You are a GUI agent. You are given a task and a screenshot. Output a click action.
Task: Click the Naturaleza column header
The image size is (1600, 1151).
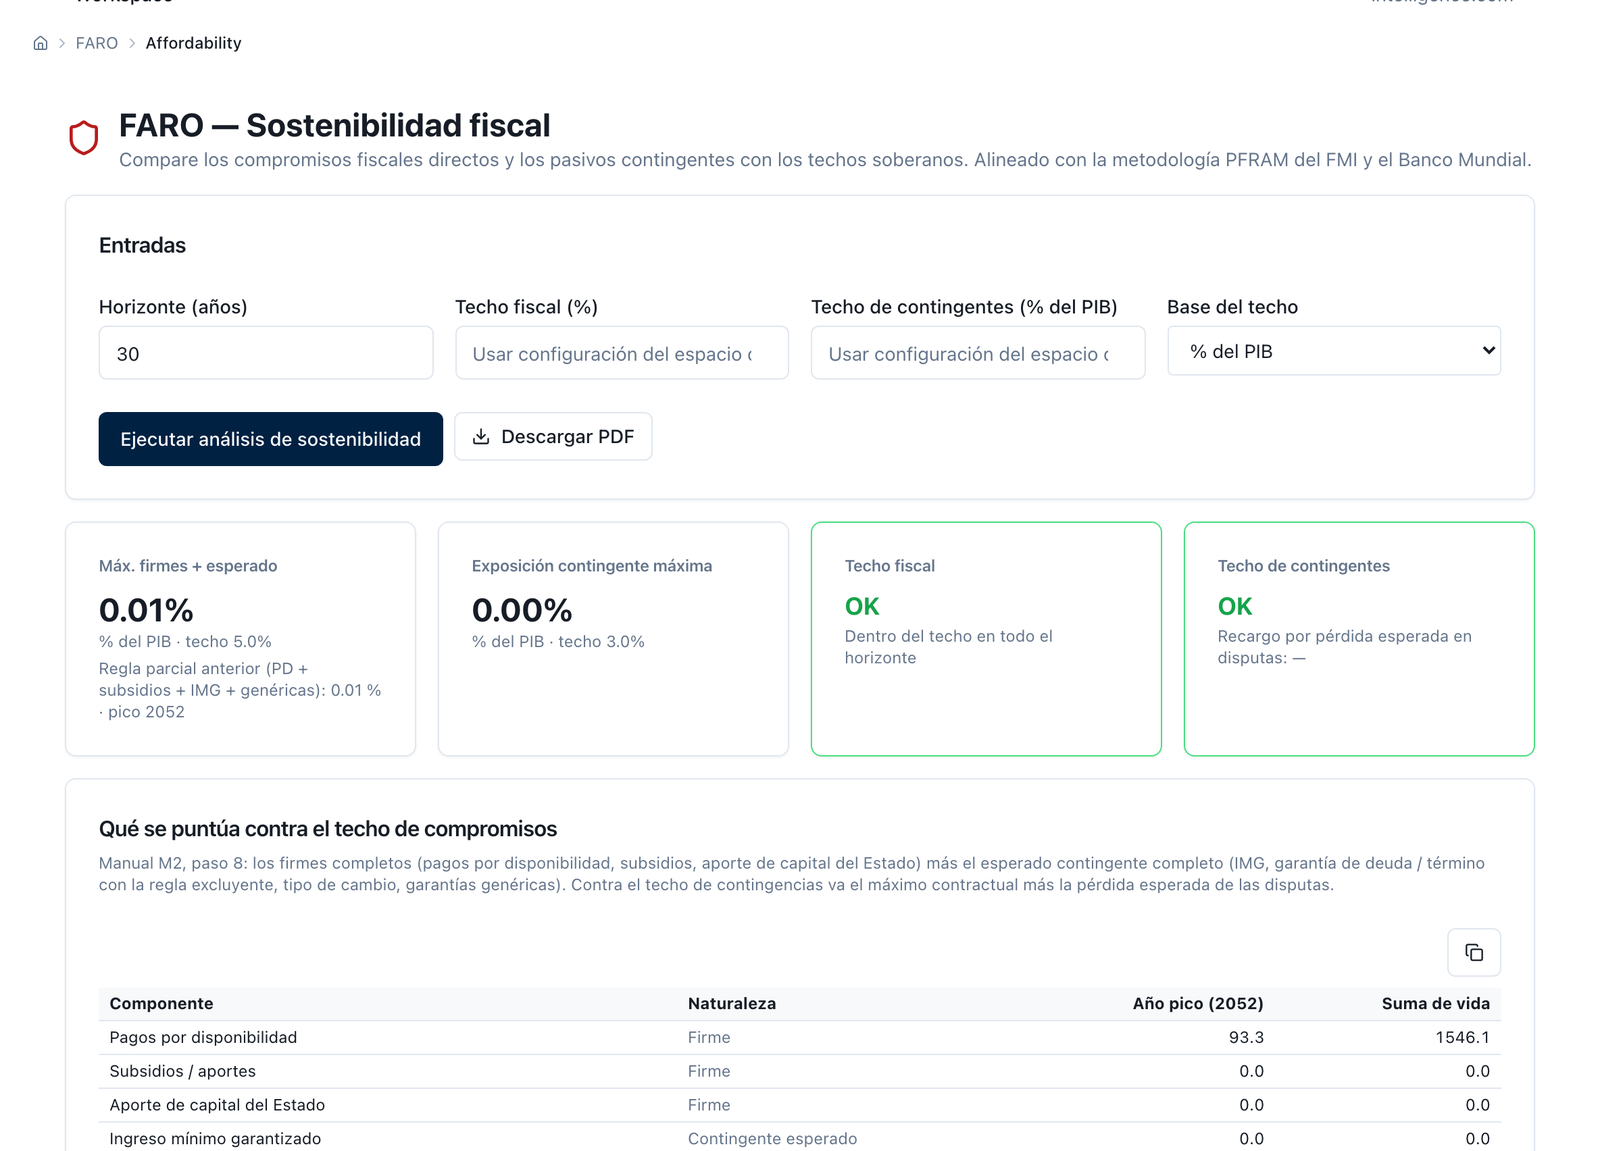(x=732, y=1004)
